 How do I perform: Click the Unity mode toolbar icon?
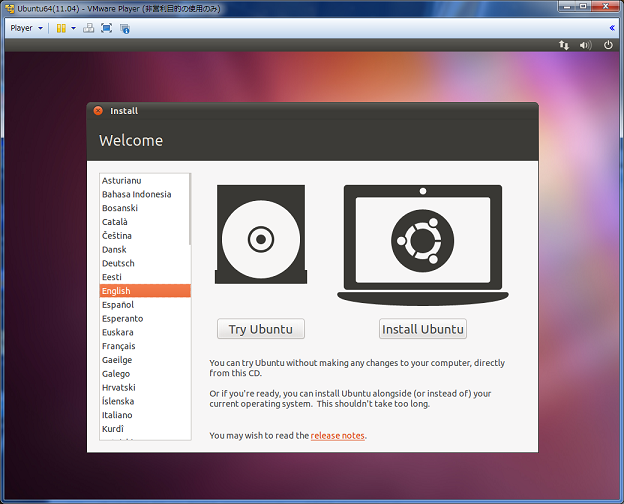(x=125, y=29)
